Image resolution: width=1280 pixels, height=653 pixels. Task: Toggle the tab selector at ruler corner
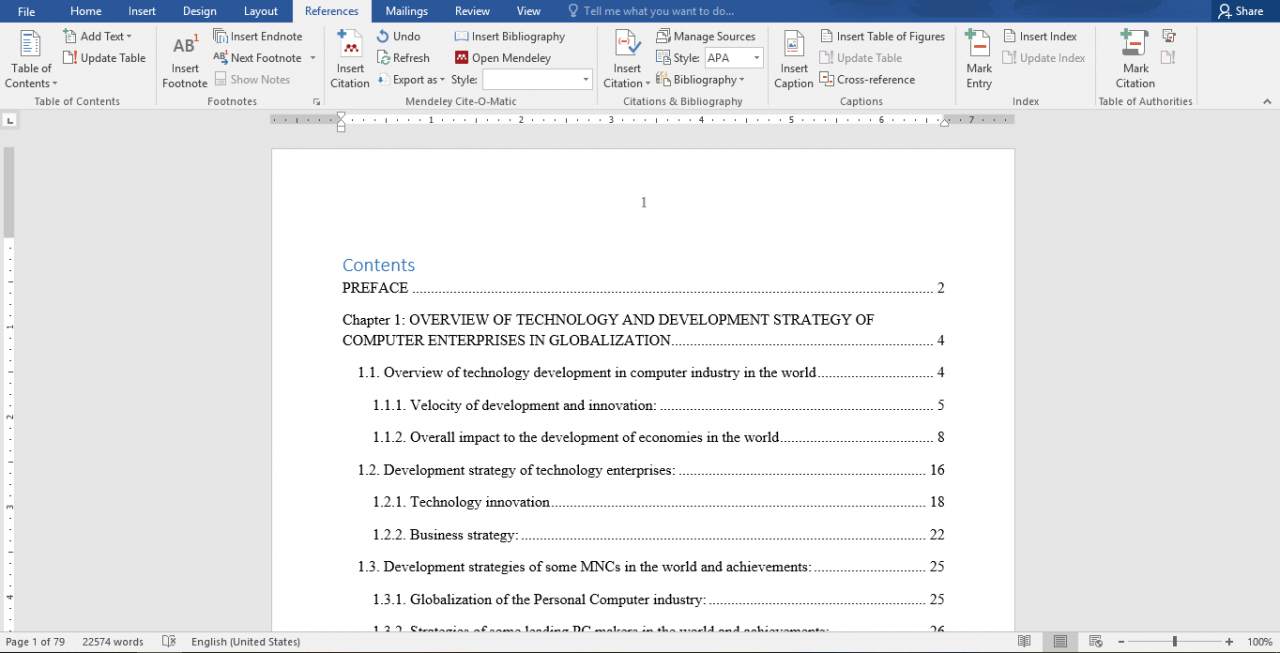pos(10,120)
